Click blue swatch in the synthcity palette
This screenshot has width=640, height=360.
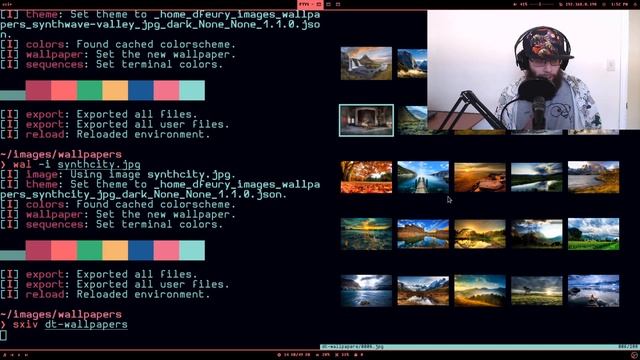coord(141,250)
